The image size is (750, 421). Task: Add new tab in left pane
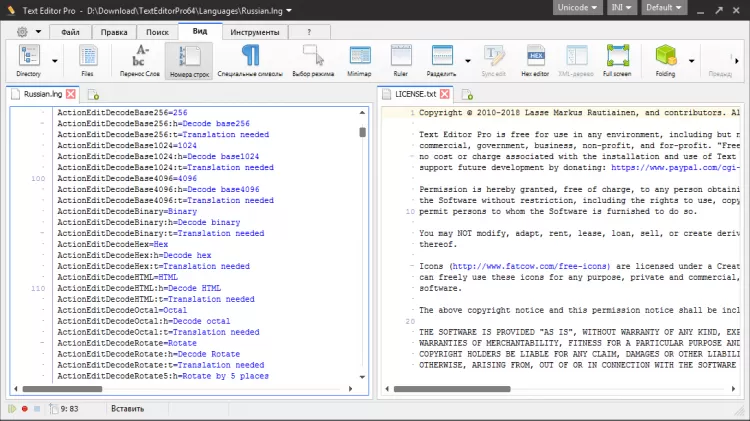coord(93,94)
